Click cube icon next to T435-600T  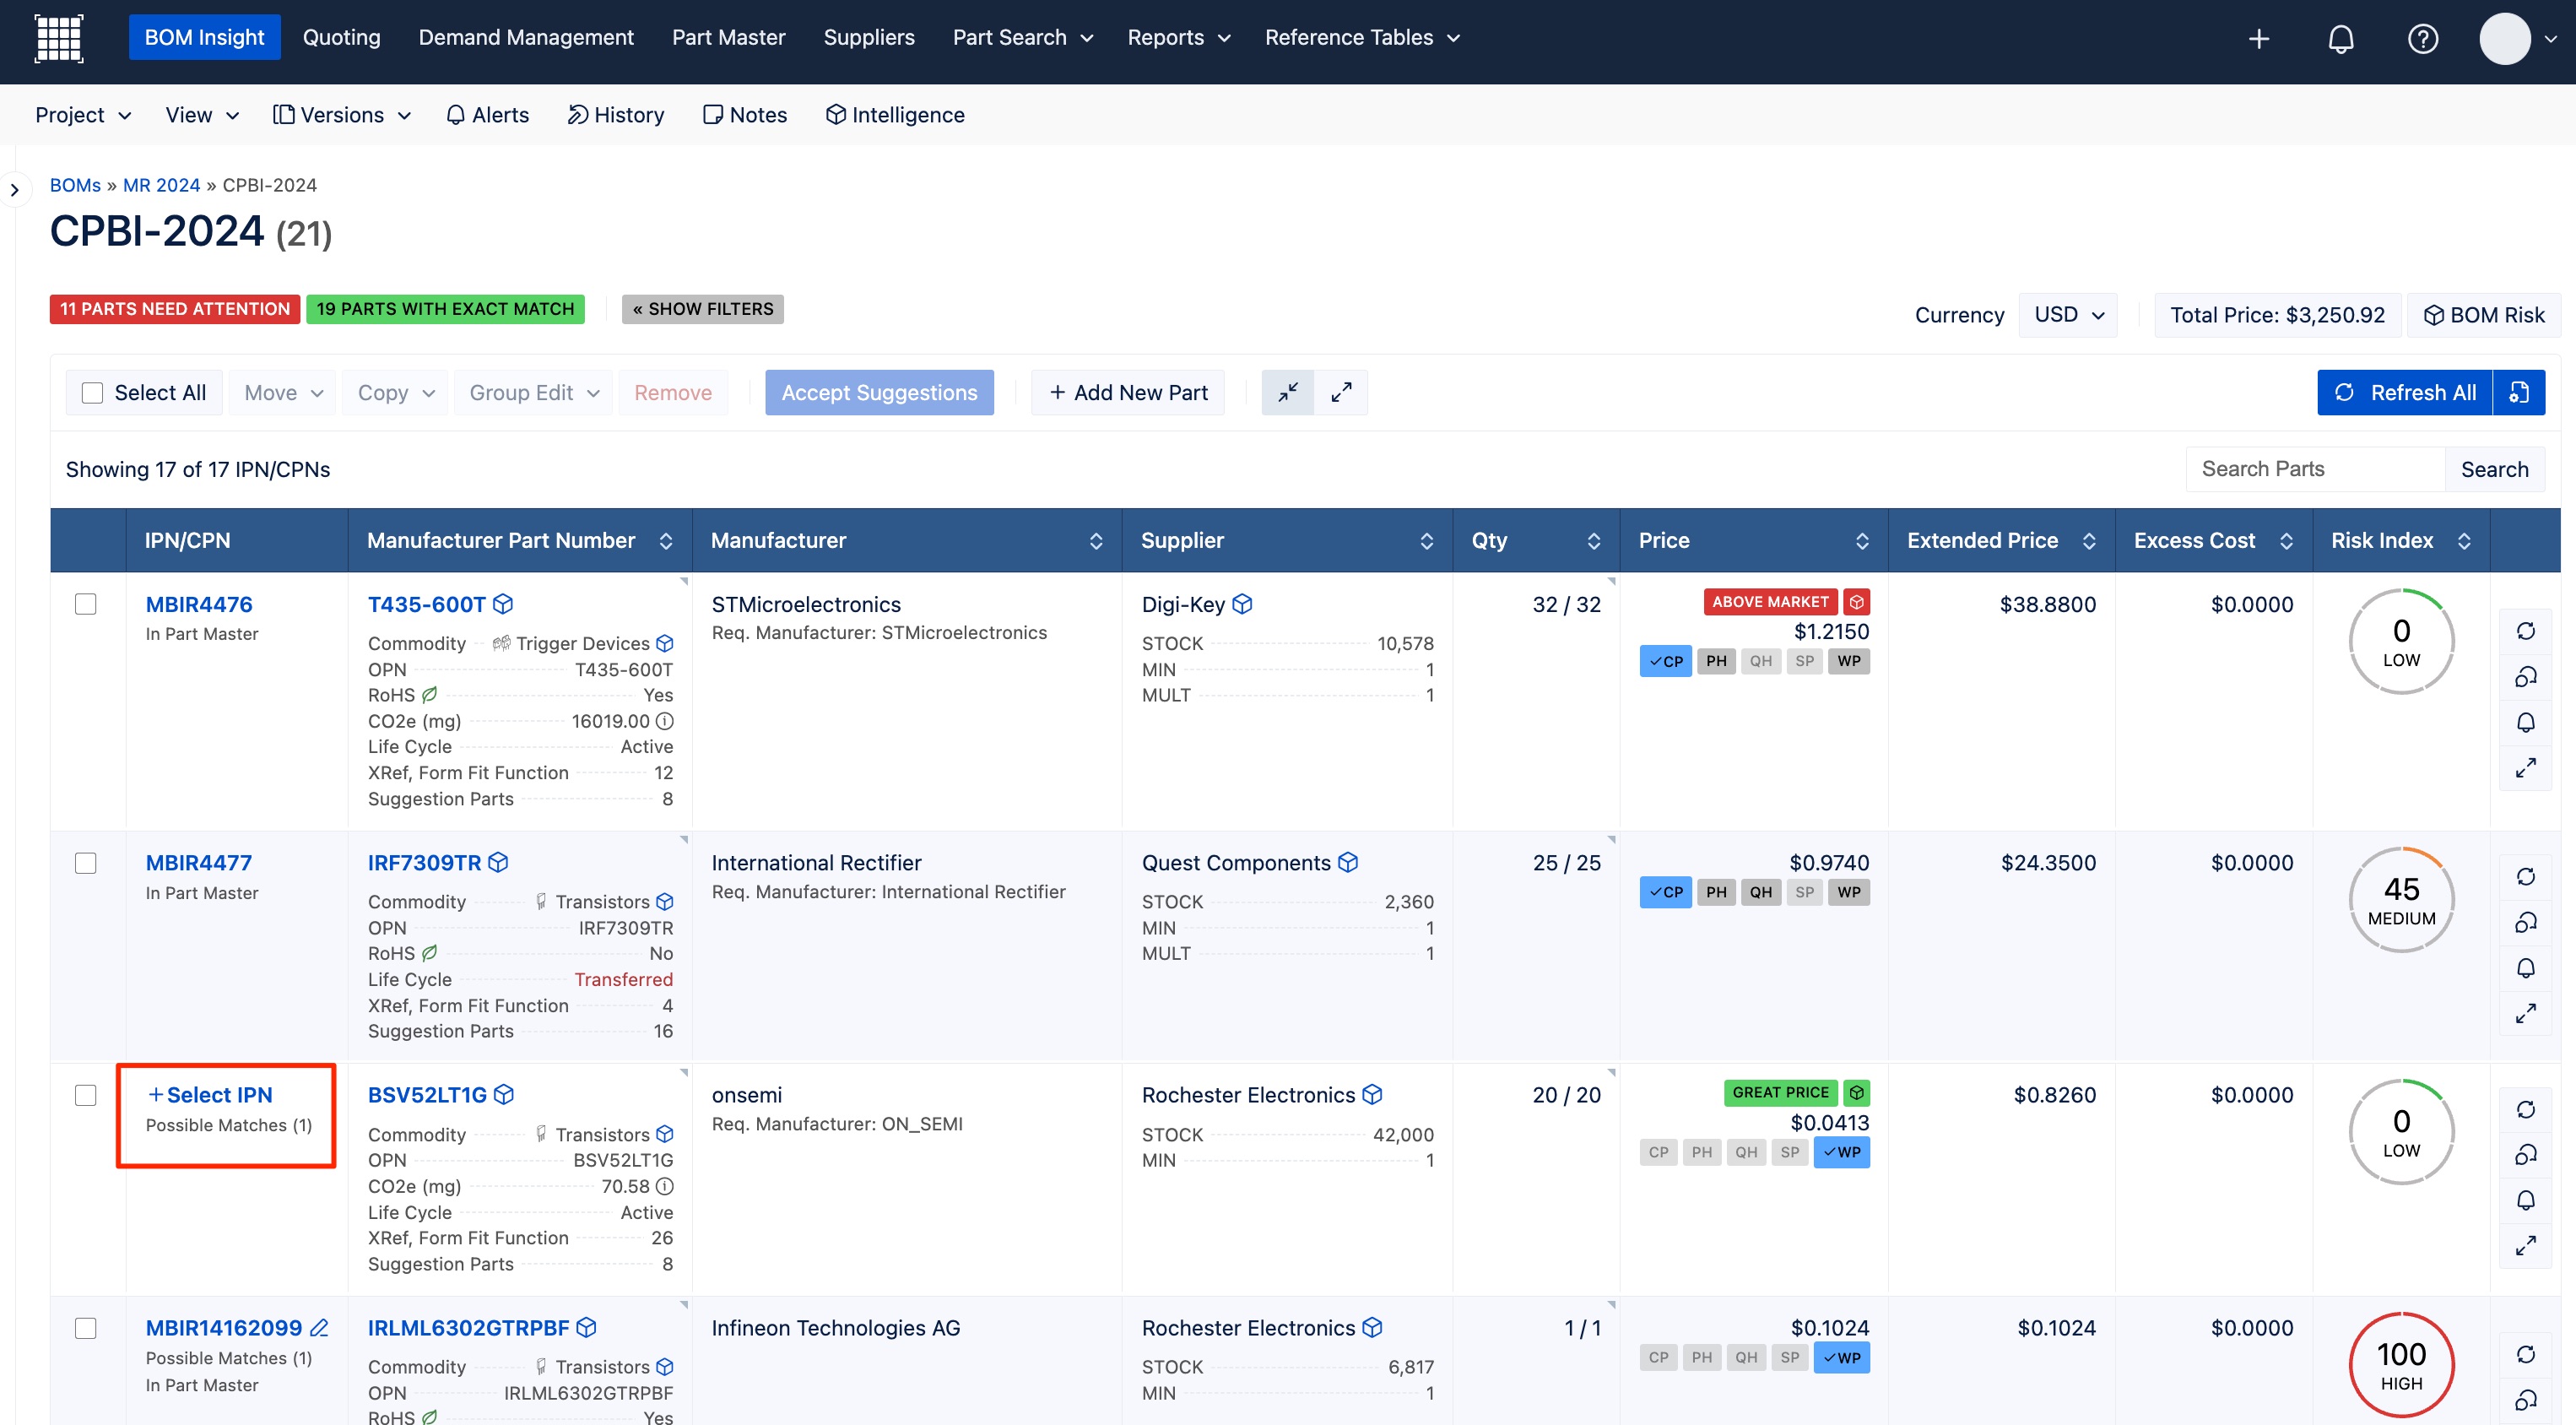click(504, 604)
